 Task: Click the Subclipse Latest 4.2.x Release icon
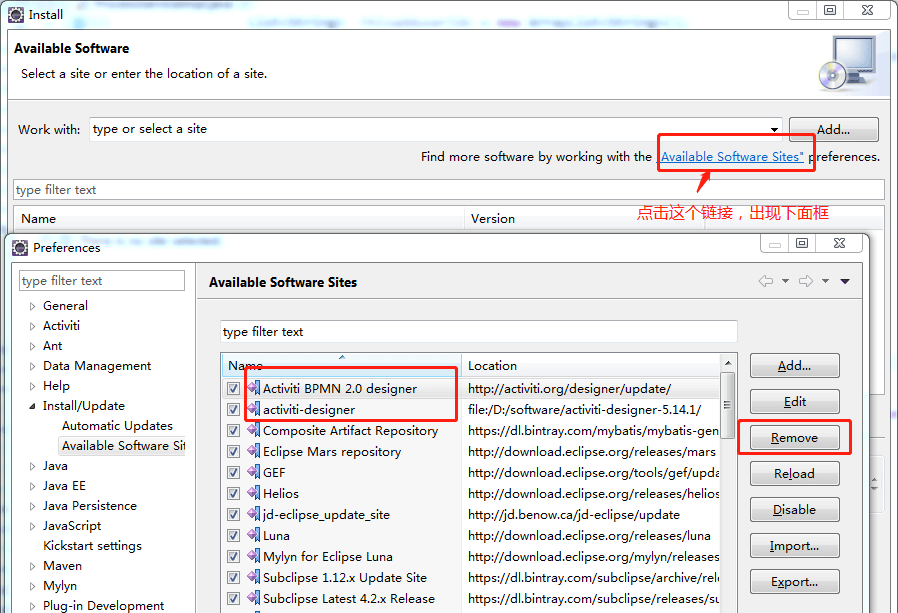coord(254,598)
